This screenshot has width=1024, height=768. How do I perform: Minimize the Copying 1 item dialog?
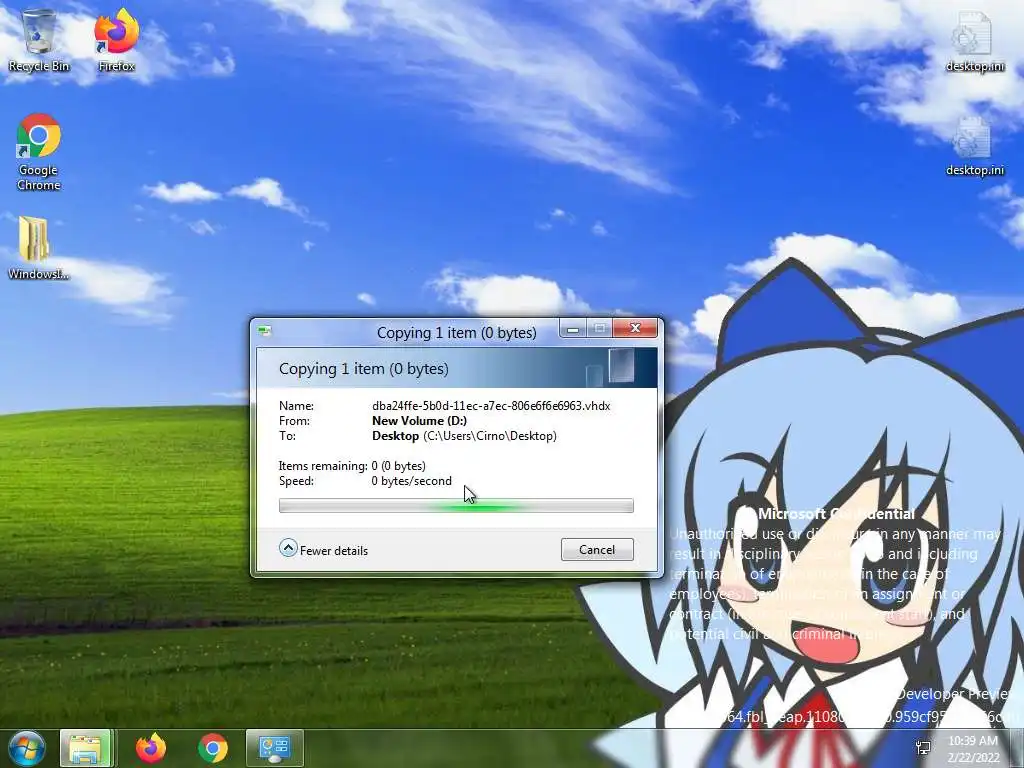pyautogui.click(x=573, y=328)
